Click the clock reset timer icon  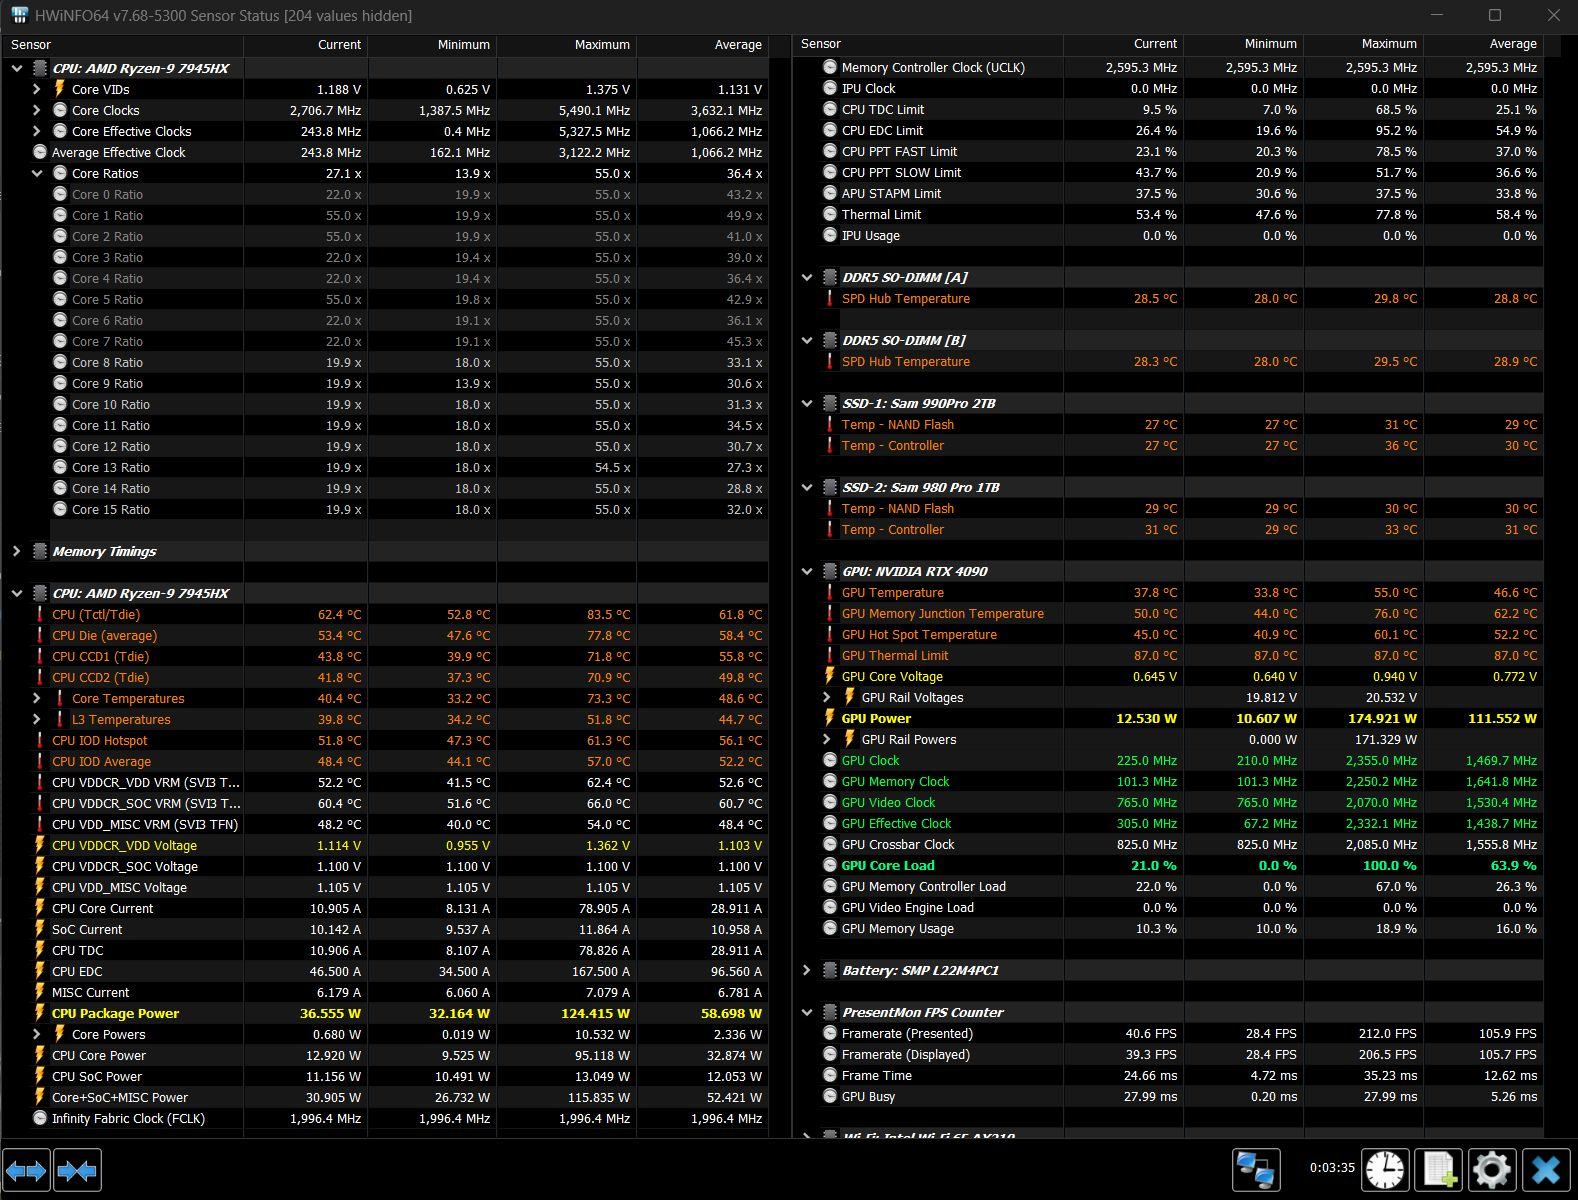pos(1385,1169)
